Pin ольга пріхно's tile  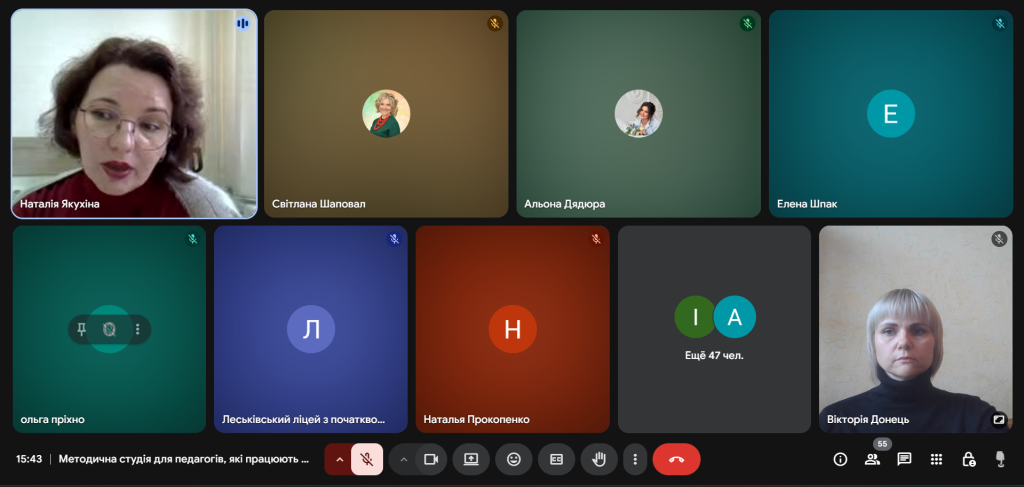coord(82,329)
